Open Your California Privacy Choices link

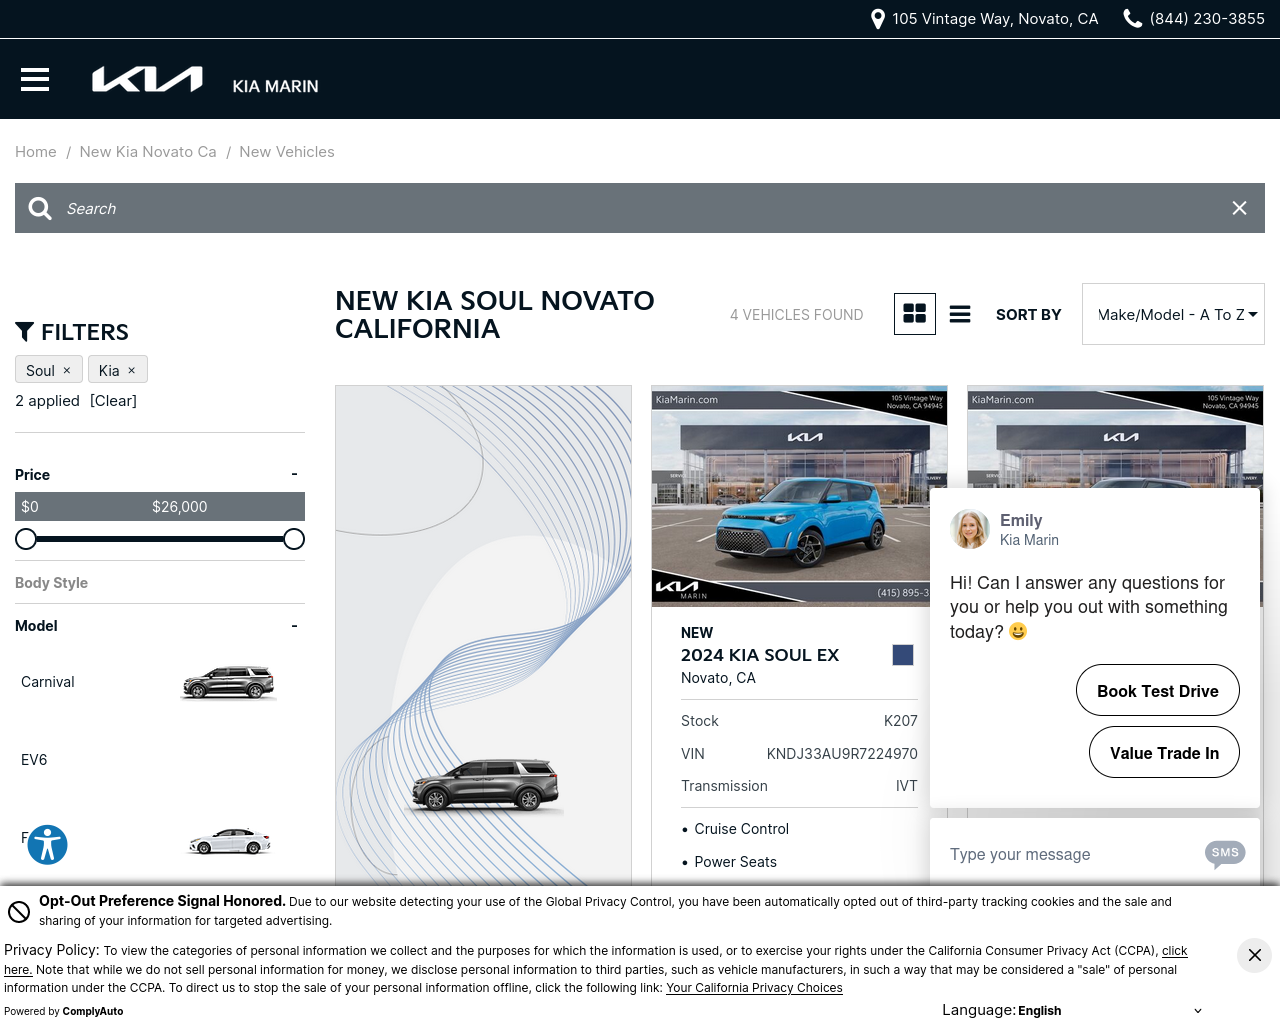click(x=754, y=988)
